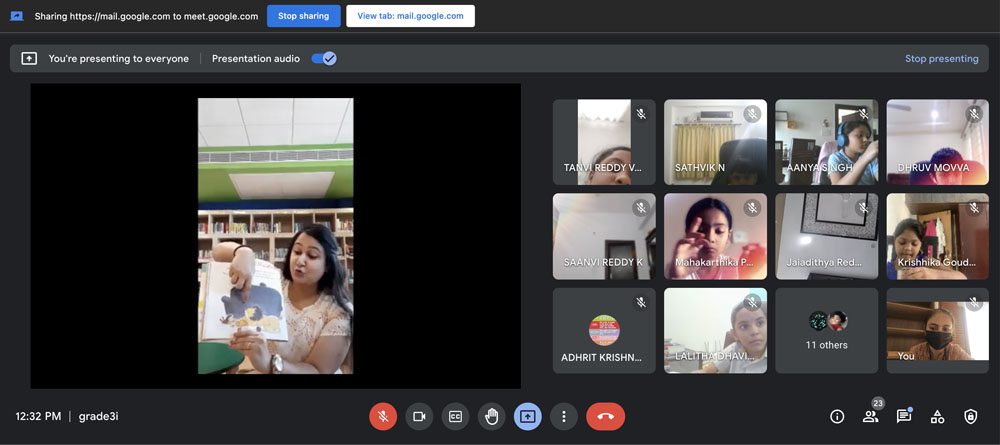Toggle the Presentation audio switch
This screenshot has width=1000, height=445.
pos(324,59)
